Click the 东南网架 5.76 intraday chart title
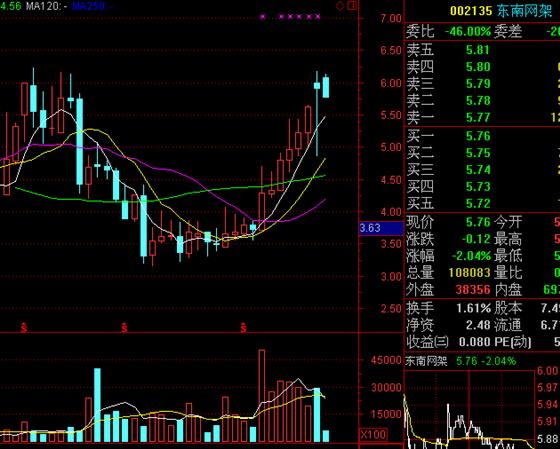This screenshot has width=560, height=449. click(x=460, y=361)
